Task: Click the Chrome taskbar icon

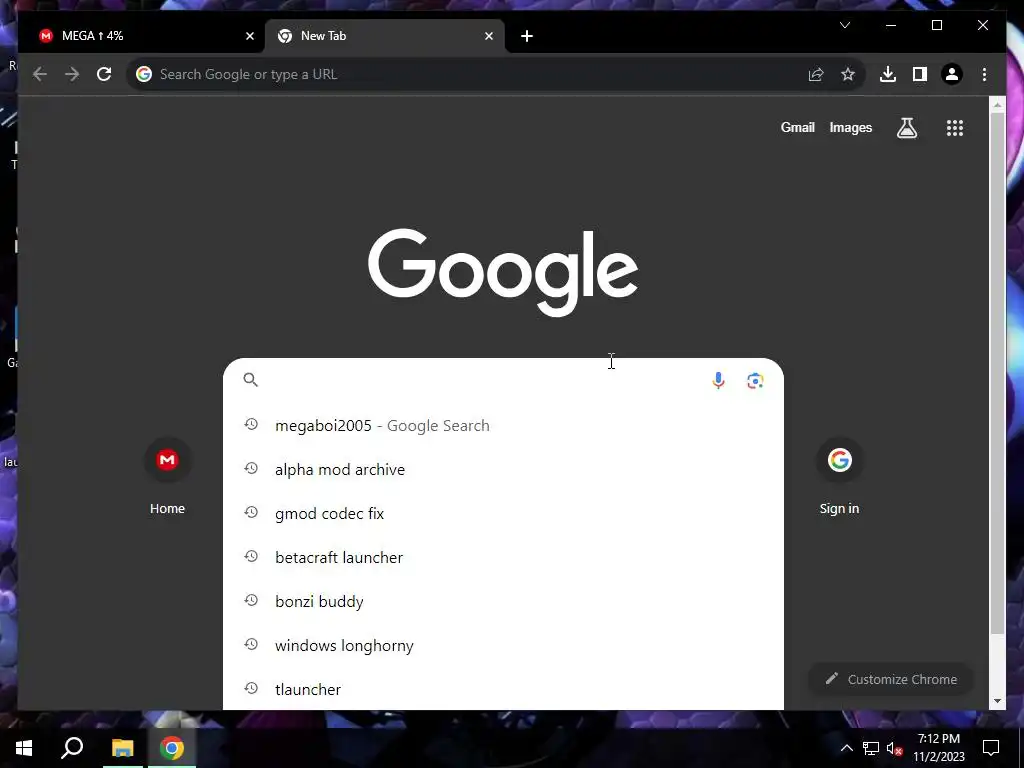Action: [172, 748]
